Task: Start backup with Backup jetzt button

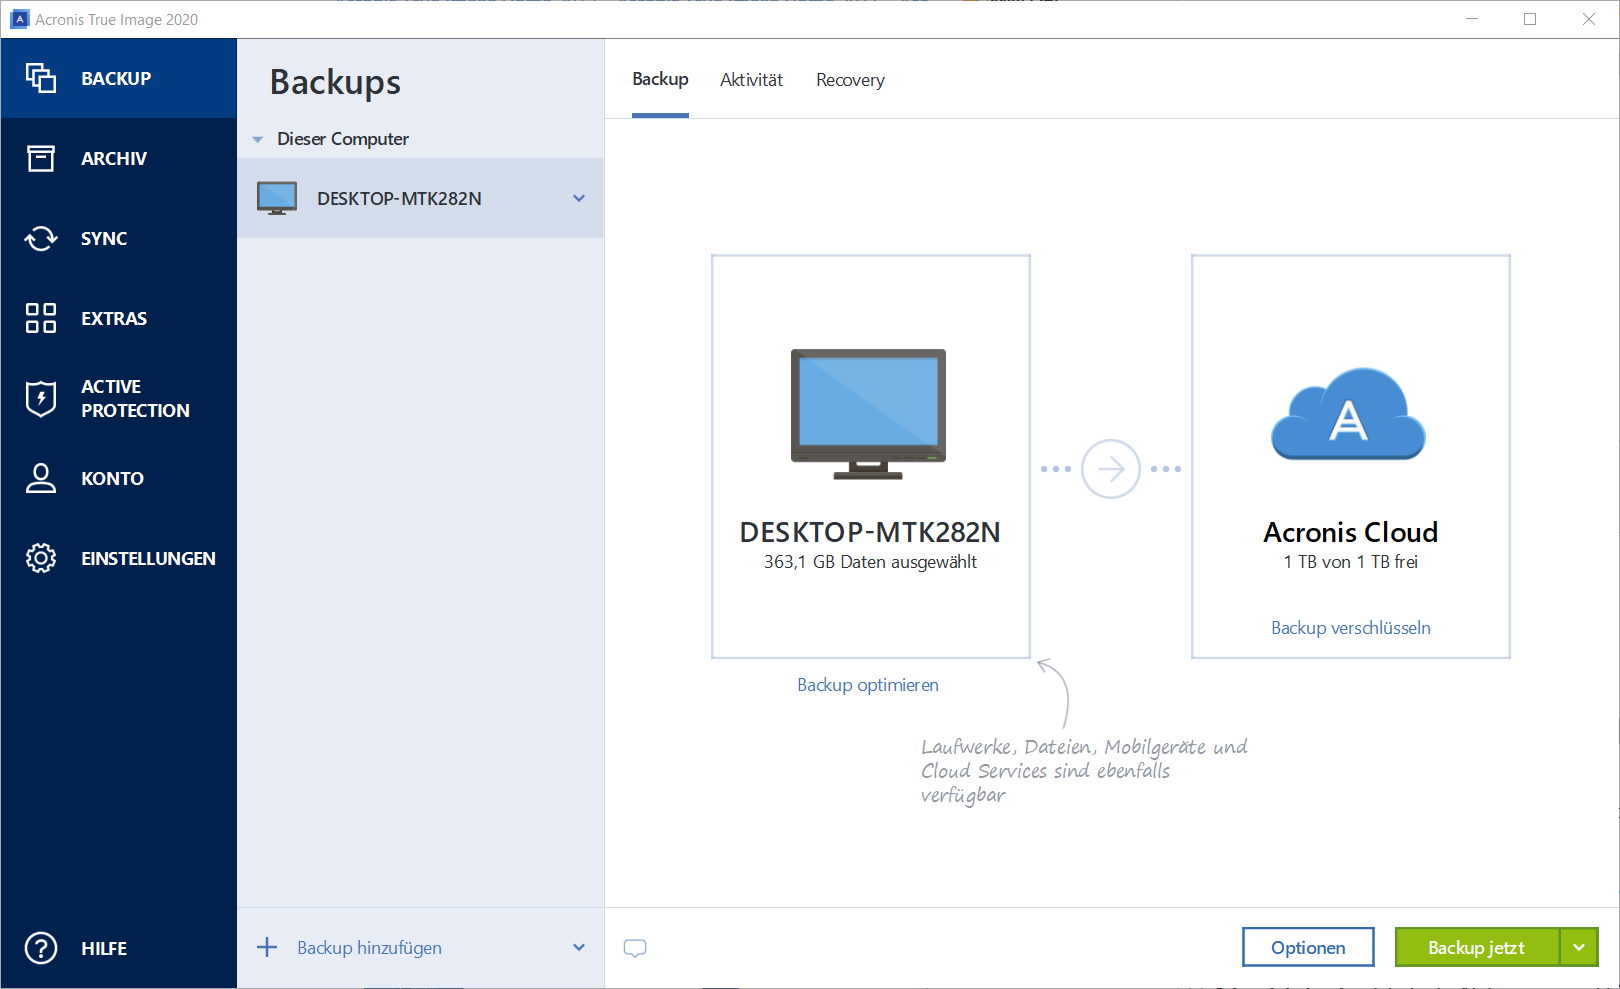Action: (1476, 947)
